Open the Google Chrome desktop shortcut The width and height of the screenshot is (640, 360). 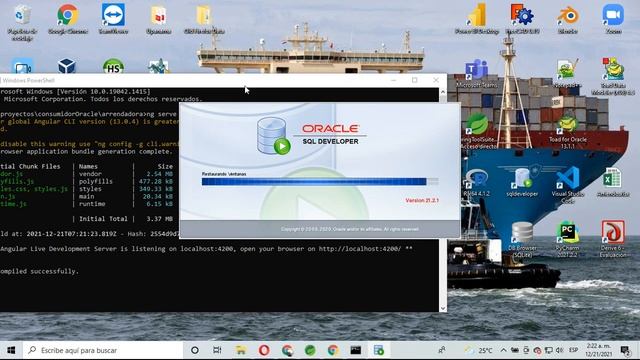[68, 19]
